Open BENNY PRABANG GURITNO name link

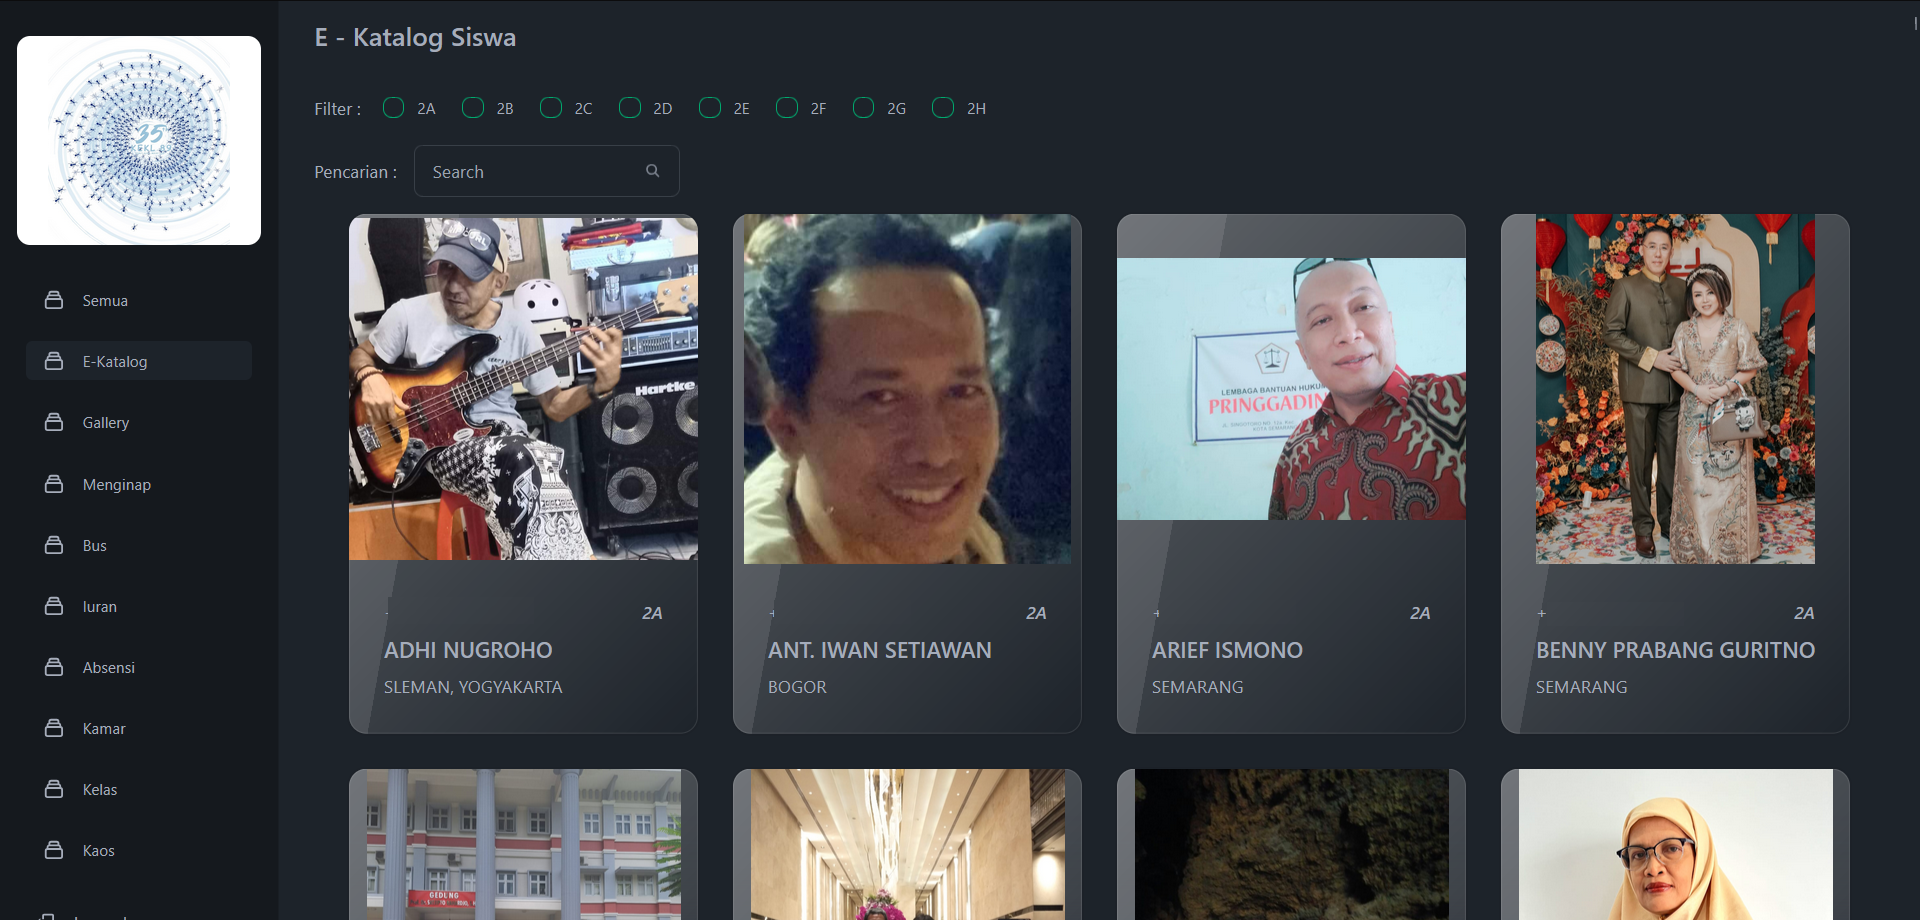click(x=1675, y=650)
